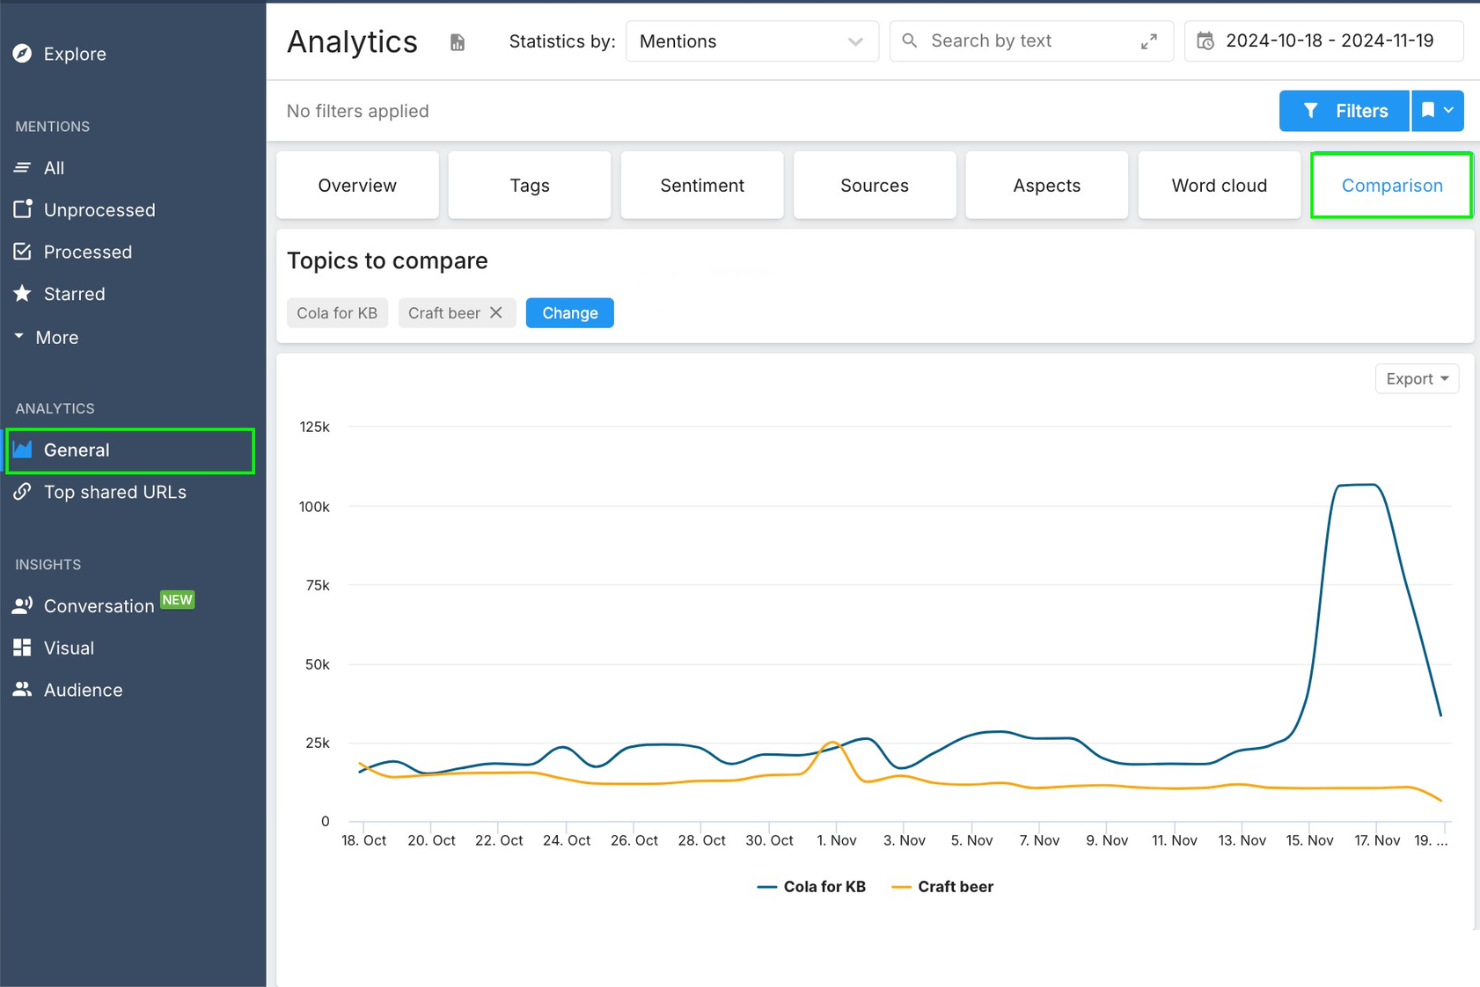Open saved filters bookmark dropdown
Viewport: 1480px width, 987px height.
1437,111
